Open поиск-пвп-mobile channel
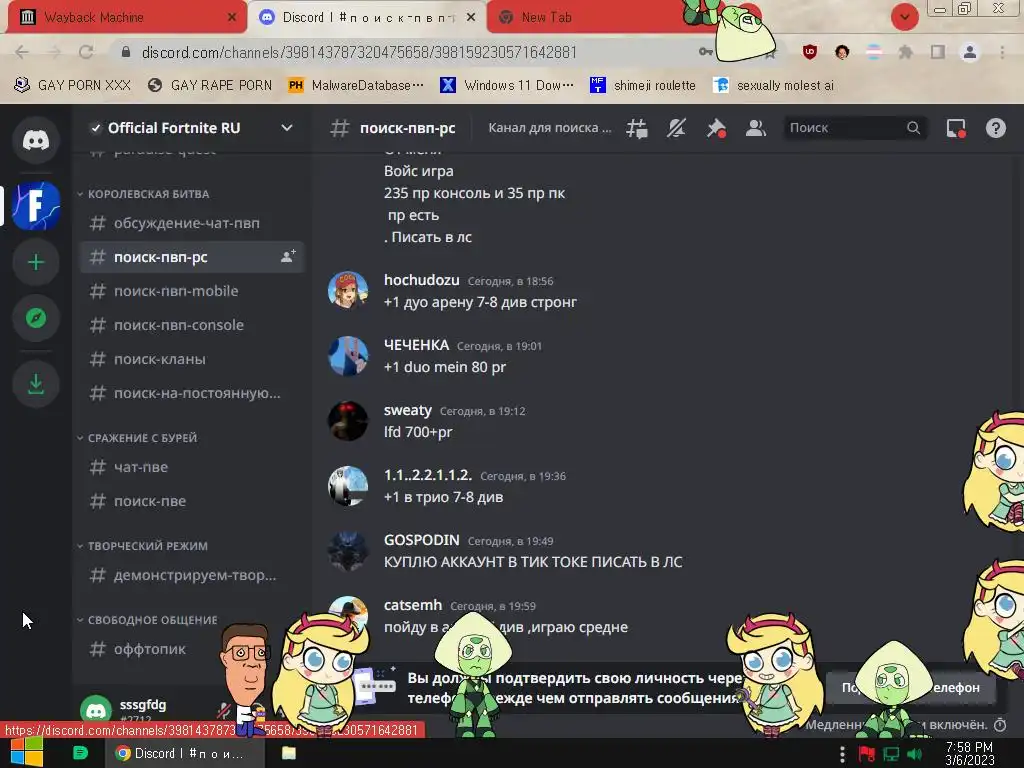The image size is (1024, 768). [192, 291]
